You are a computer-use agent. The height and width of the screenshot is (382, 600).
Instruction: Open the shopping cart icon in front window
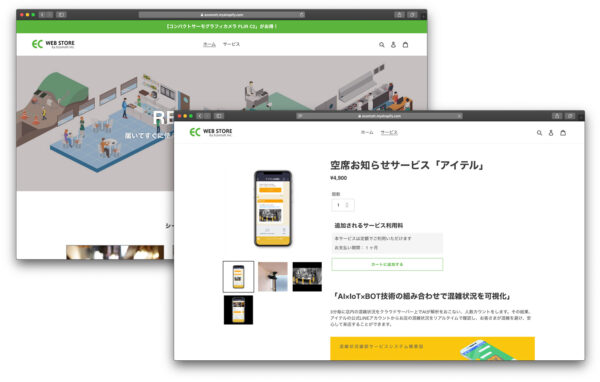tap(563, 133)
